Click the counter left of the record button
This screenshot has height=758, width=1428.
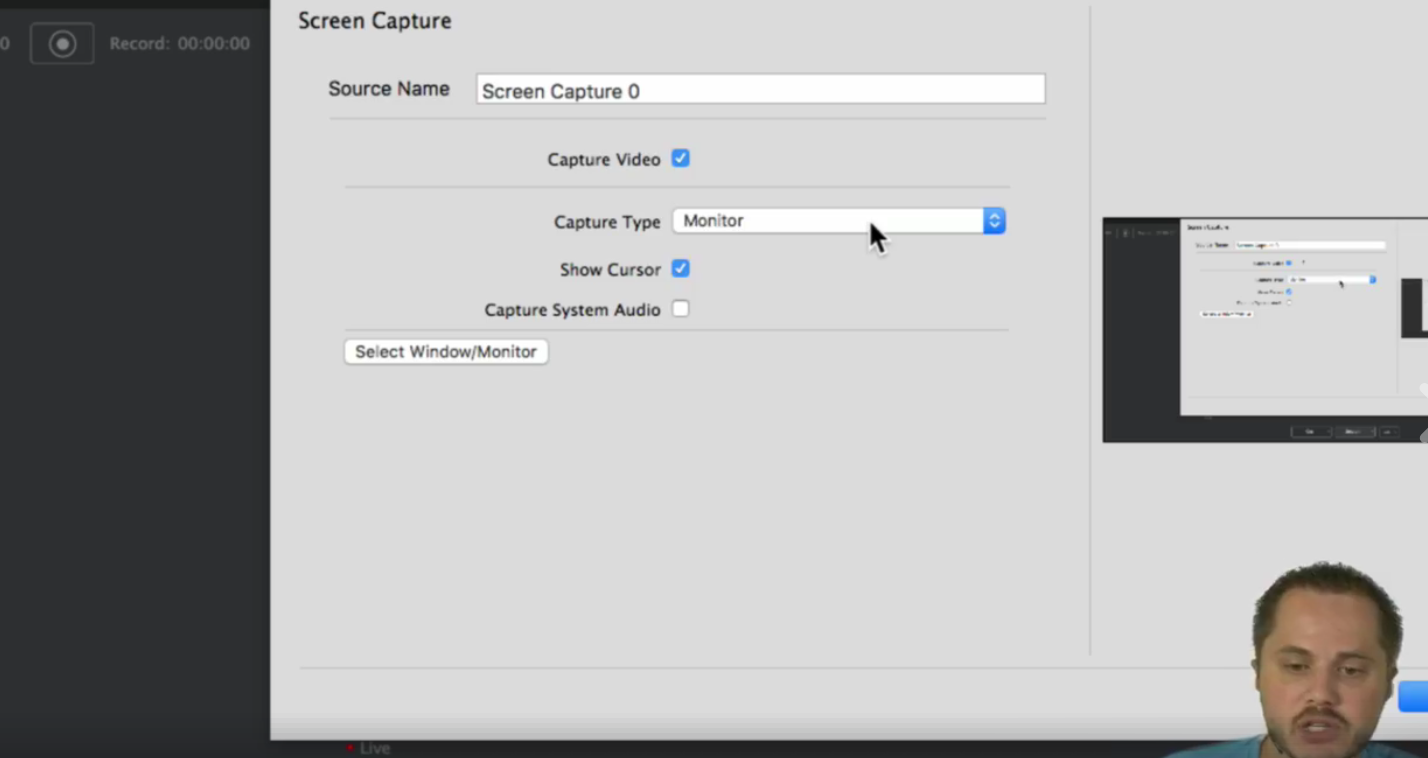point(5,44)
